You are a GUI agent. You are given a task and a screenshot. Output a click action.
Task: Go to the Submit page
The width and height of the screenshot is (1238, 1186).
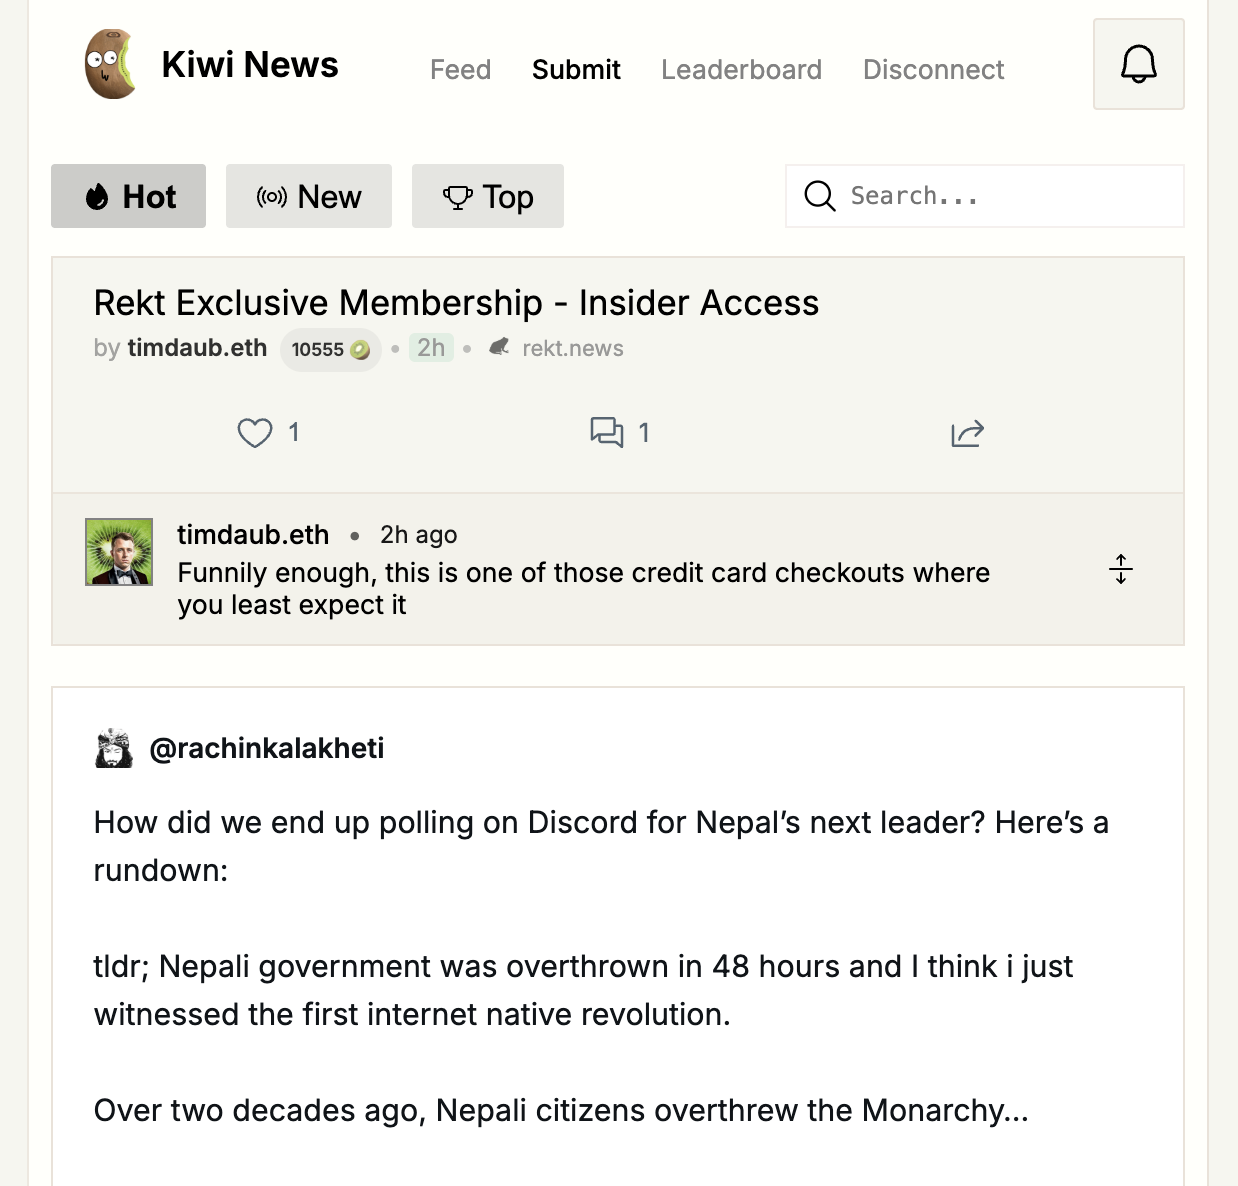tap(576, 69)
